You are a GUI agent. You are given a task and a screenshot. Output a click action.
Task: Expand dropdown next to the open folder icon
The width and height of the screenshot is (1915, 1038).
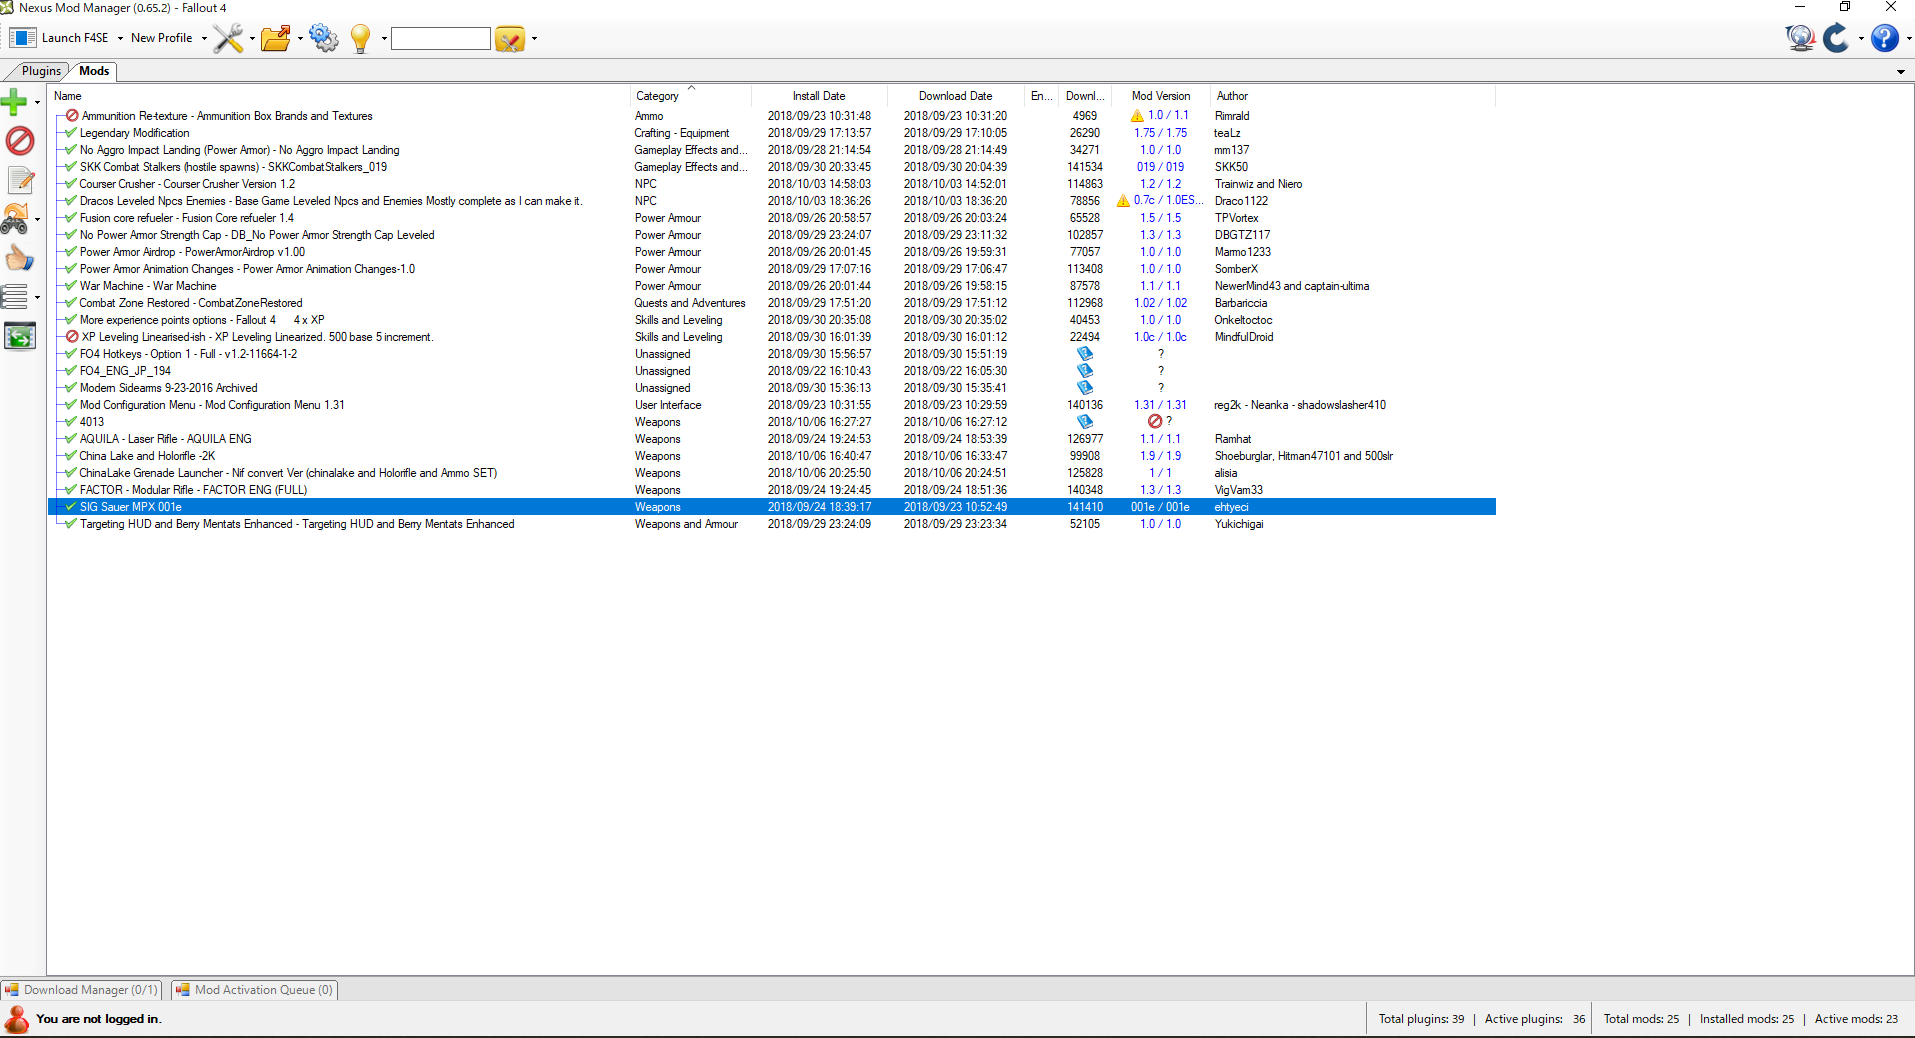(x=300, y=39)
